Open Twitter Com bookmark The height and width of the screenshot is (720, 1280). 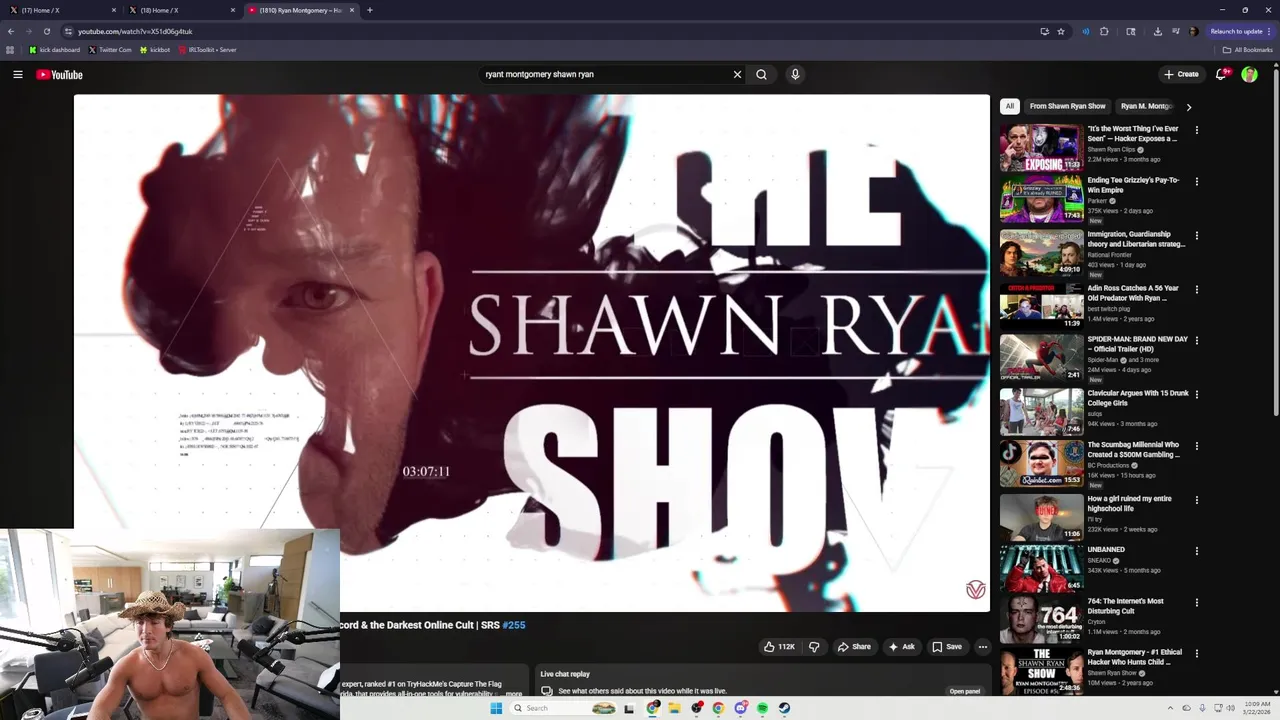110,49
